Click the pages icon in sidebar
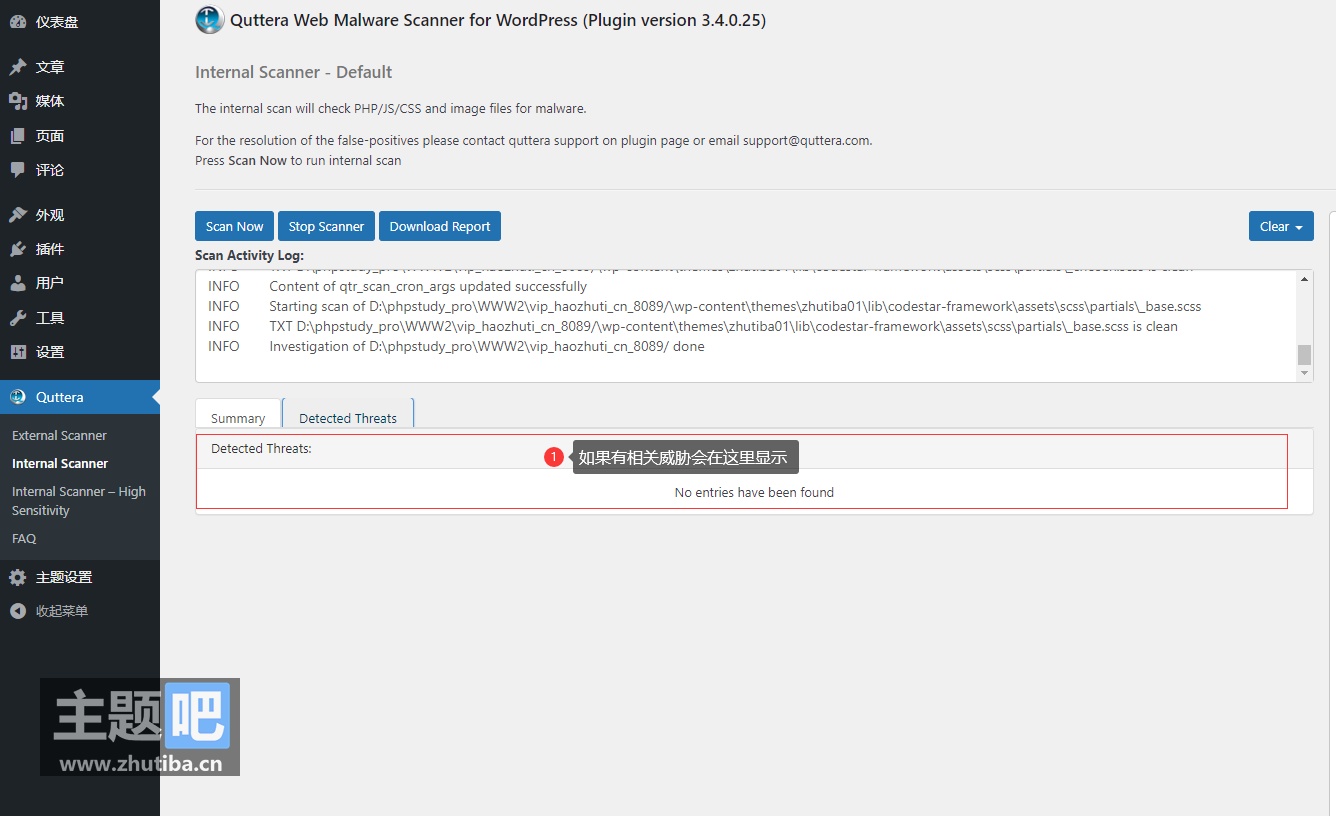 [18, 136]
